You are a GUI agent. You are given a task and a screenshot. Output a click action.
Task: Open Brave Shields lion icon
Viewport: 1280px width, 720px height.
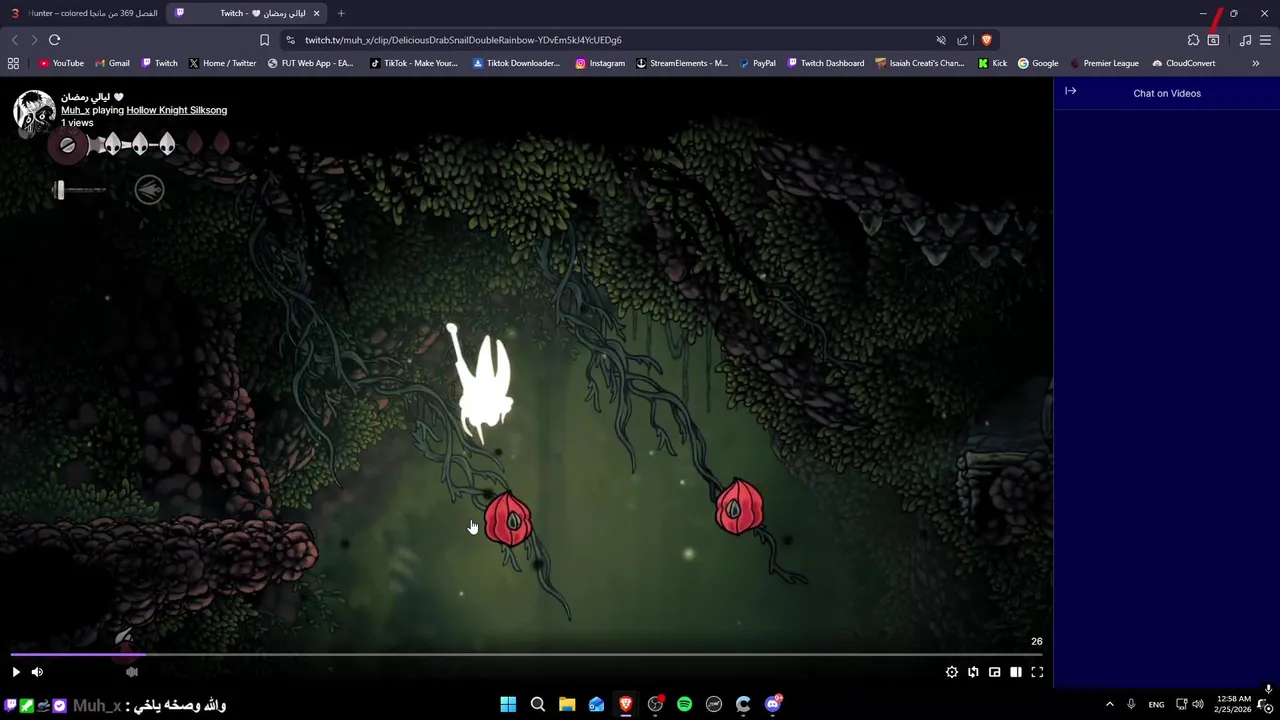(x=986, y=40)
